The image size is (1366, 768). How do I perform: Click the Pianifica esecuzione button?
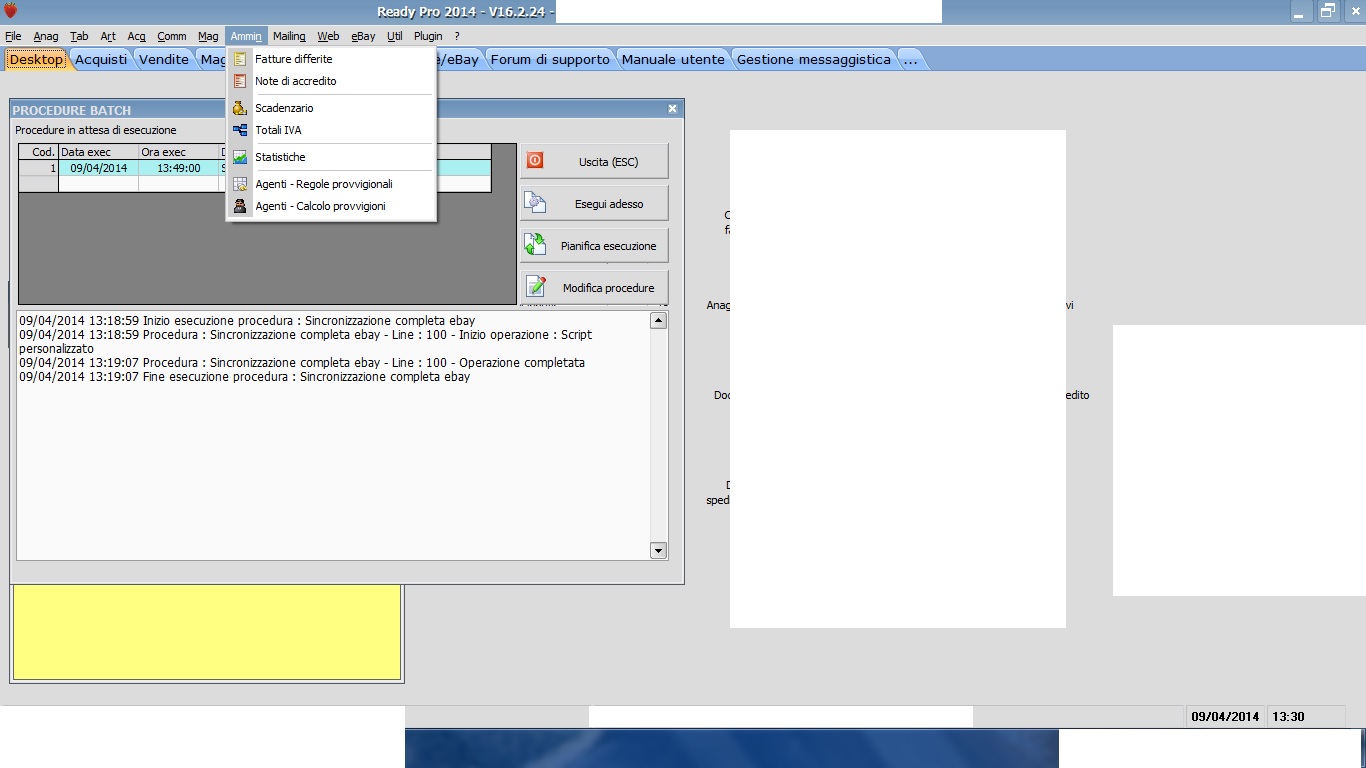(594, 245)
